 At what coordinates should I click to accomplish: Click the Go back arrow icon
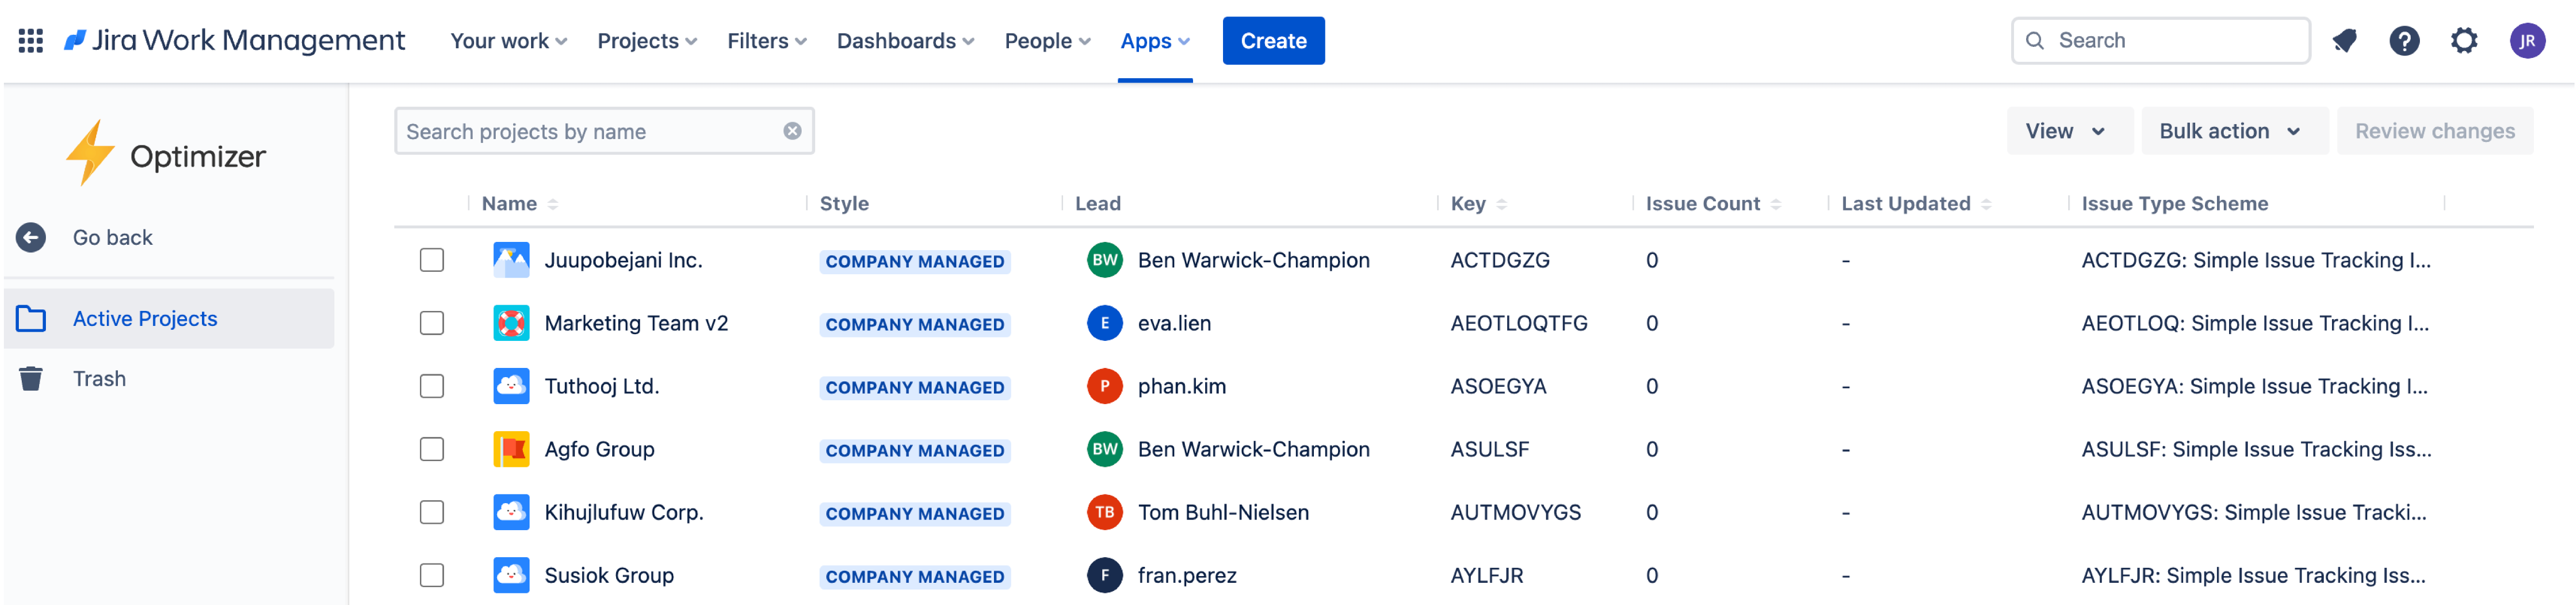31,238
